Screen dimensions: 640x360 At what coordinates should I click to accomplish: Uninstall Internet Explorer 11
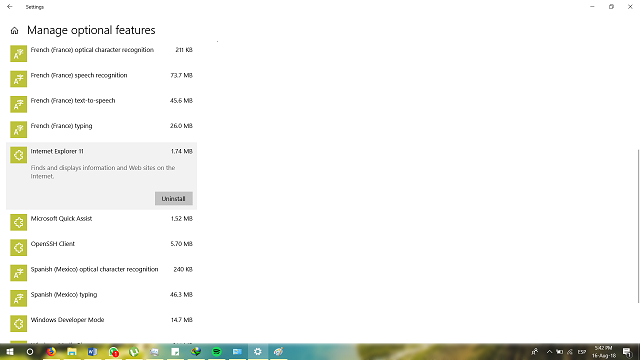173,198
